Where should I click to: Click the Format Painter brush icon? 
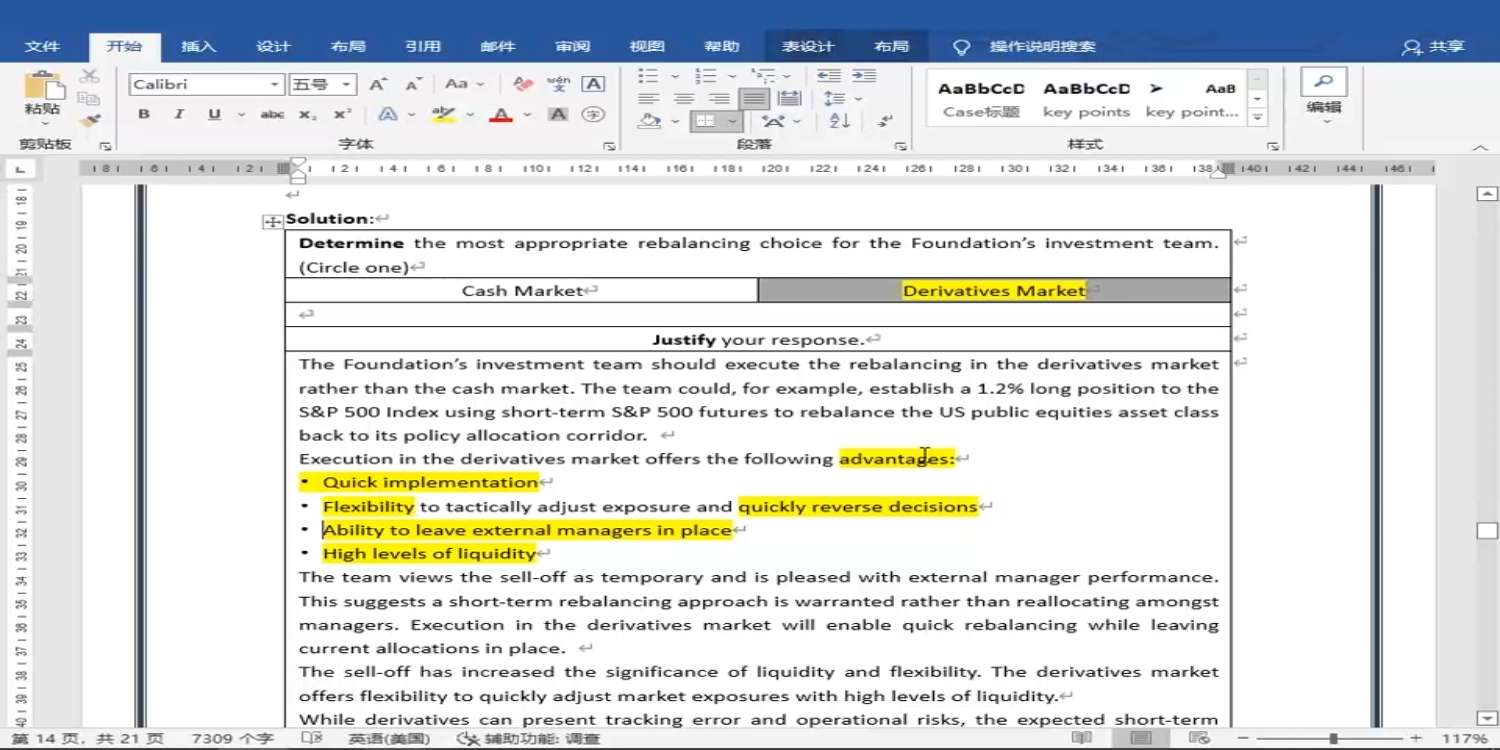(89, 121)
